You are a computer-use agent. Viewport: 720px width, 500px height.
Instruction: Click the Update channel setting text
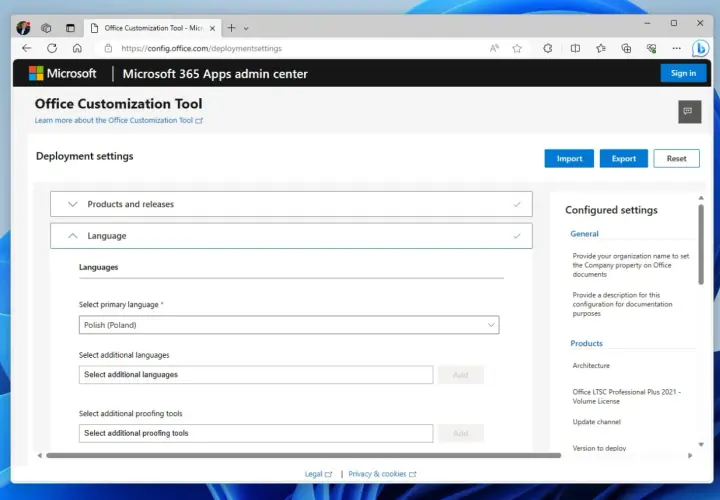click(596, 421)
